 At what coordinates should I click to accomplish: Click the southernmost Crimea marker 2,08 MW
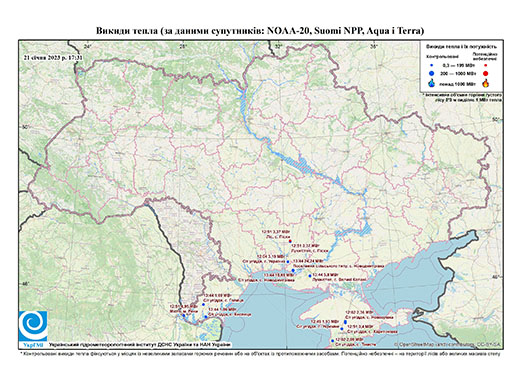pyautogui.click(x=332, y=341)
